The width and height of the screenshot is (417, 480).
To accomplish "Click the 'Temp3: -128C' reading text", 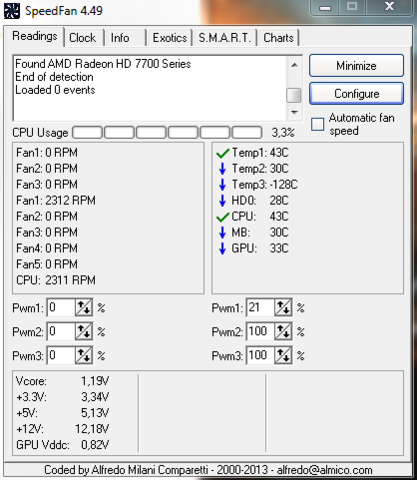I will (265, 185).
